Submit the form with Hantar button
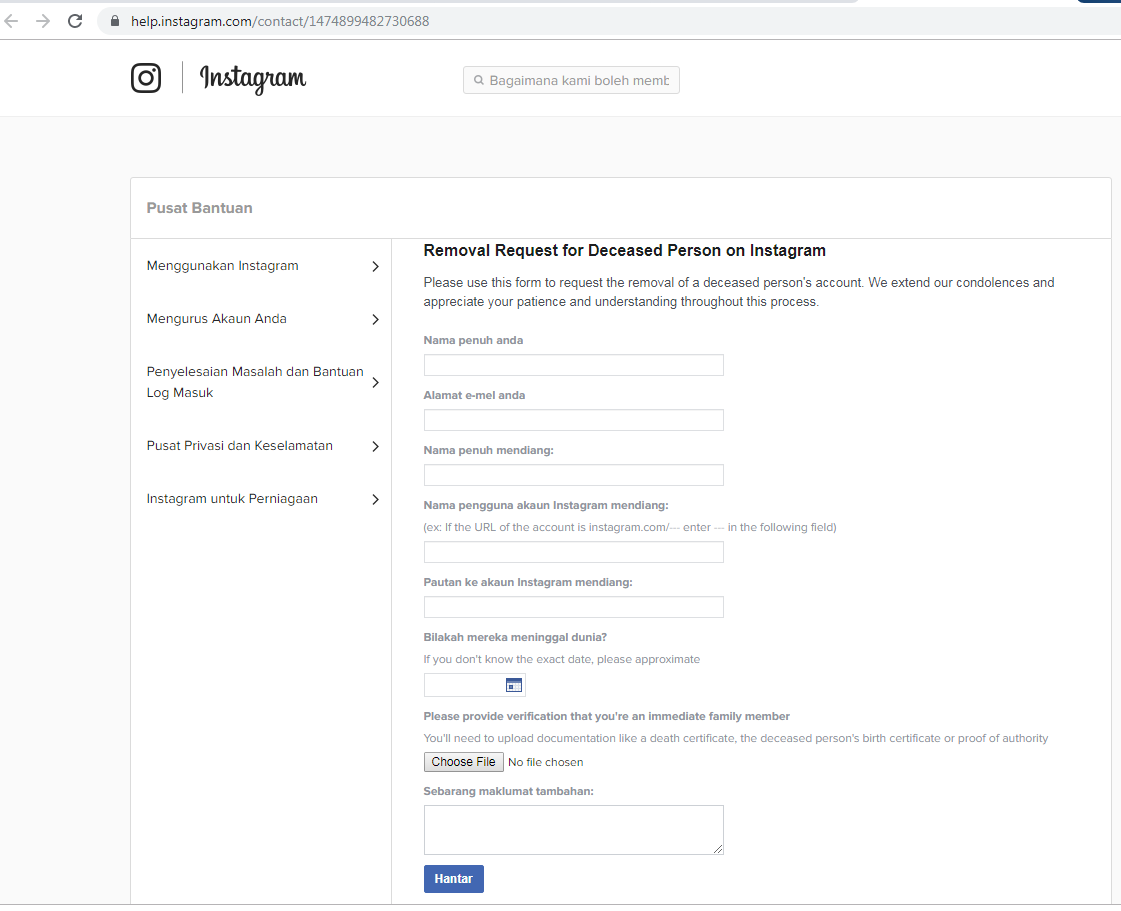The width and height of the screenshot is (1121, 911). (453, 879)
